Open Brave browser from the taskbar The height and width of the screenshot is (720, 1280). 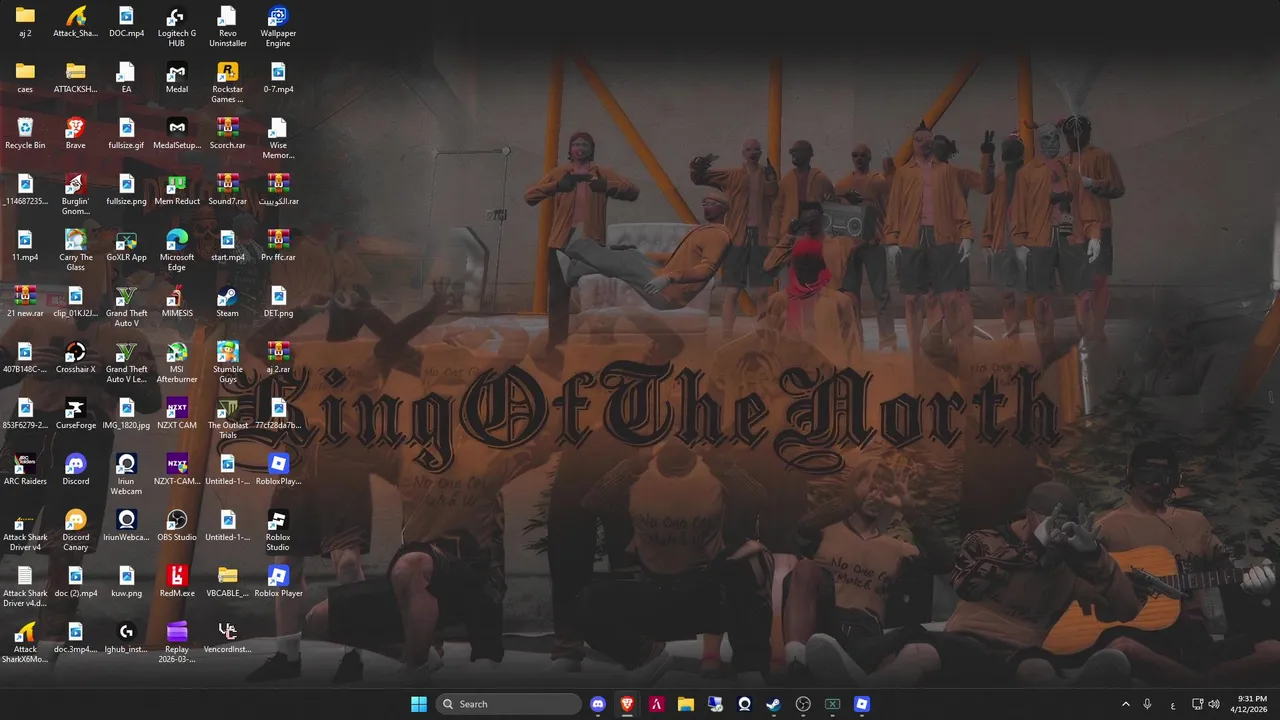[627, 704]
